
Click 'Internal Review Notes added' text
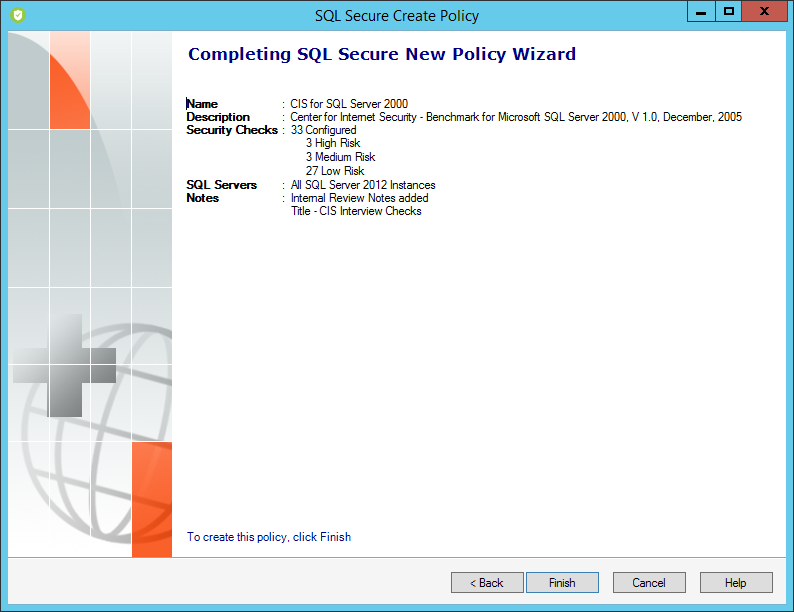pos(360,198)
